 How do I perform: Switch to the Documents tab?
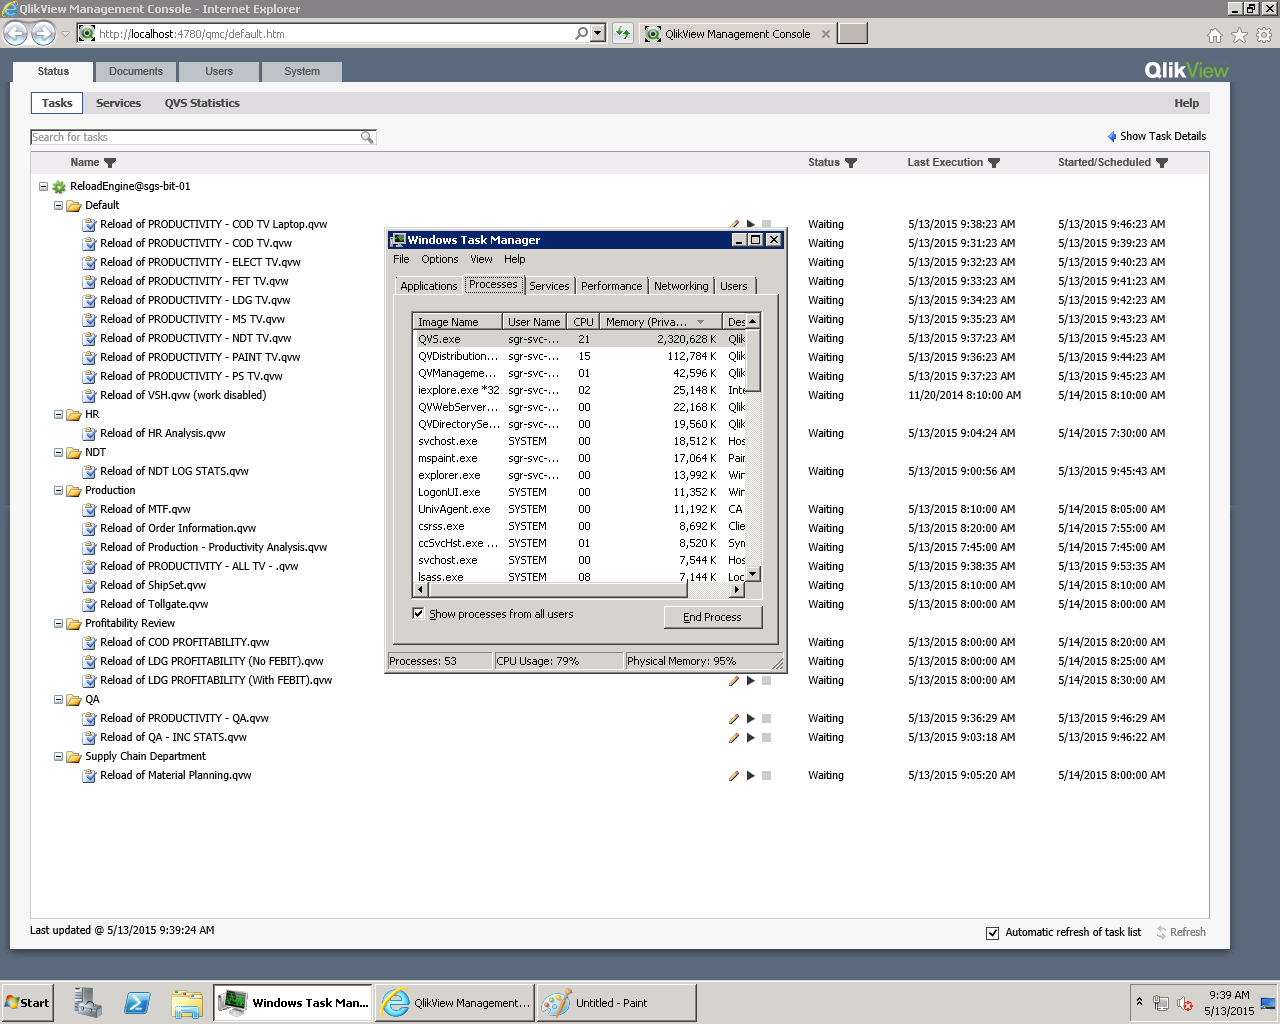click(136, 72)
